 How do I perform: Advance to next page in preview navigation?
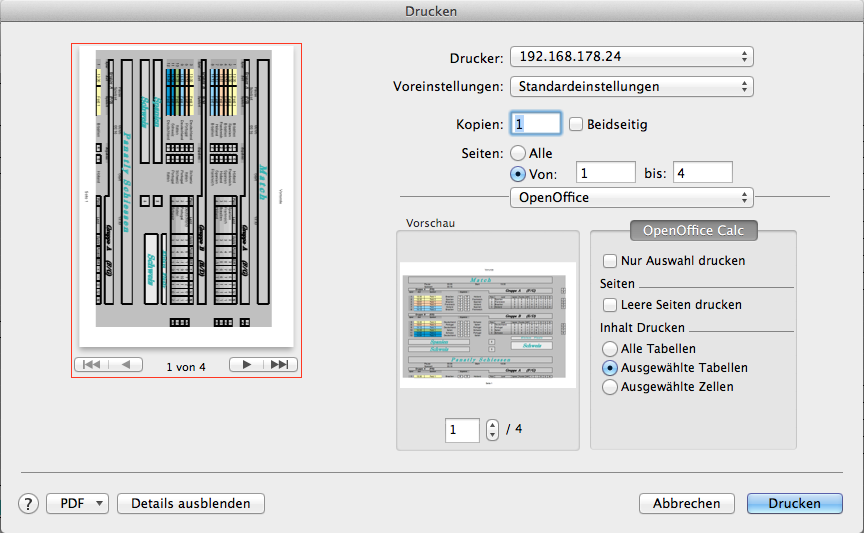tap(246, 365)
